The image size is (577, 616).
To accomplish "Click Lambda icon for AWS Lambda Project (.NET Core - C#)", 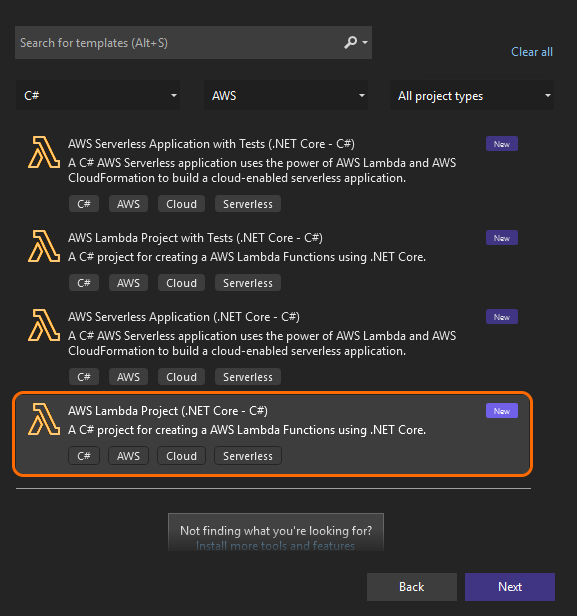I will tap(44, 419).
